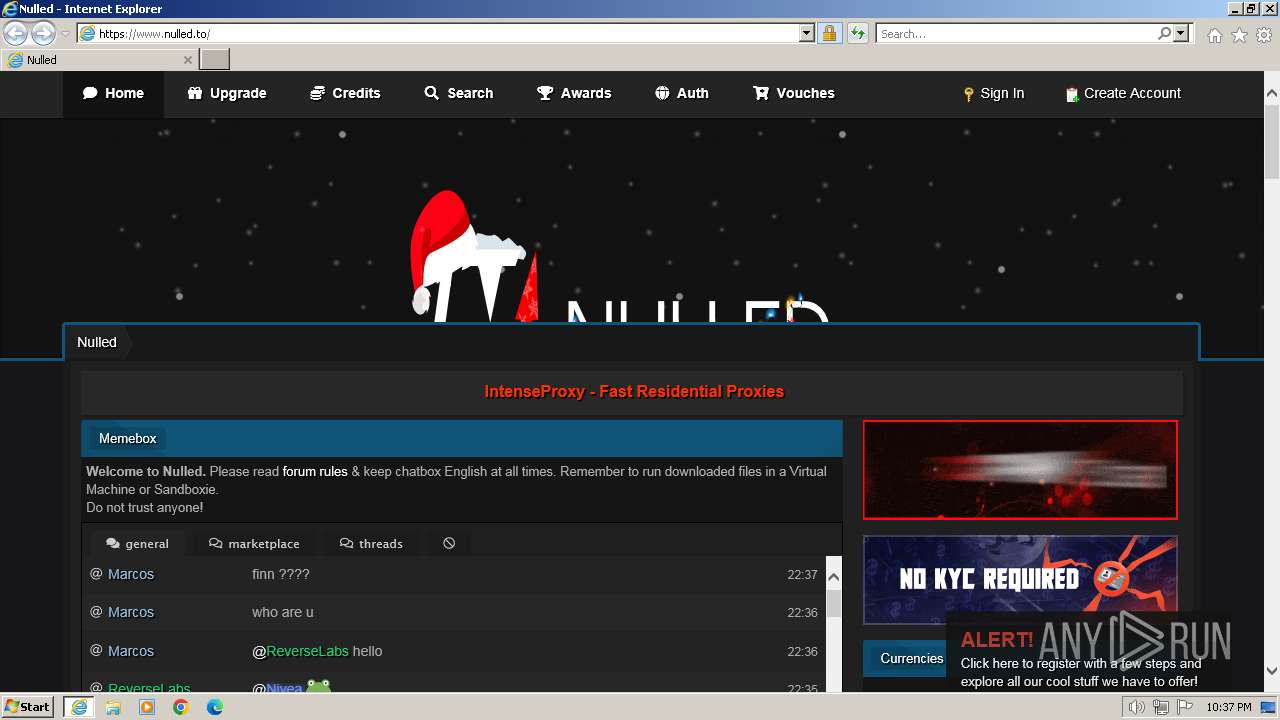The width and height of the screenshot is (1280, 720).
Task: Click the 10:37 PM clock
Action: [1229, 707]
